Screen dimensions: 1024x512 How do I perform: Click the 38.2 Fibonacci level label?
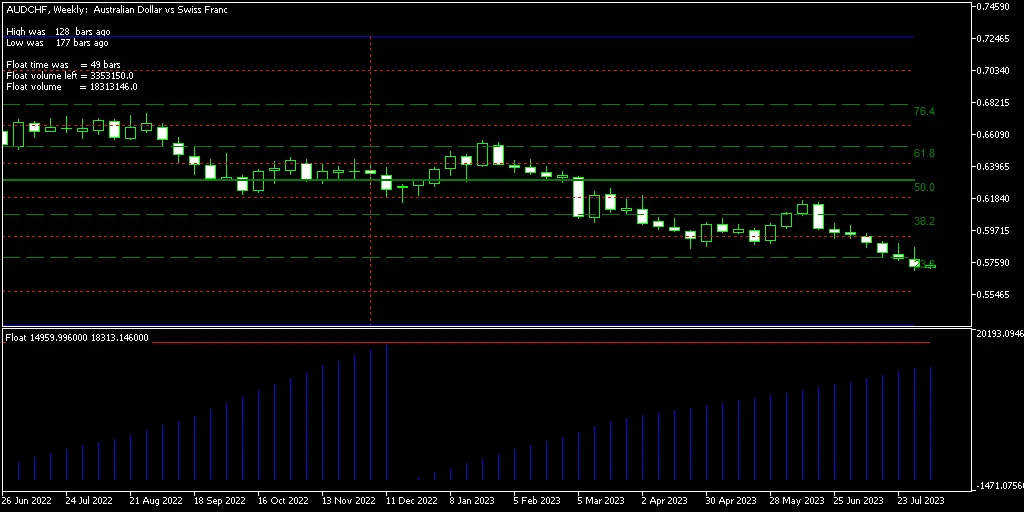(924, 221)
